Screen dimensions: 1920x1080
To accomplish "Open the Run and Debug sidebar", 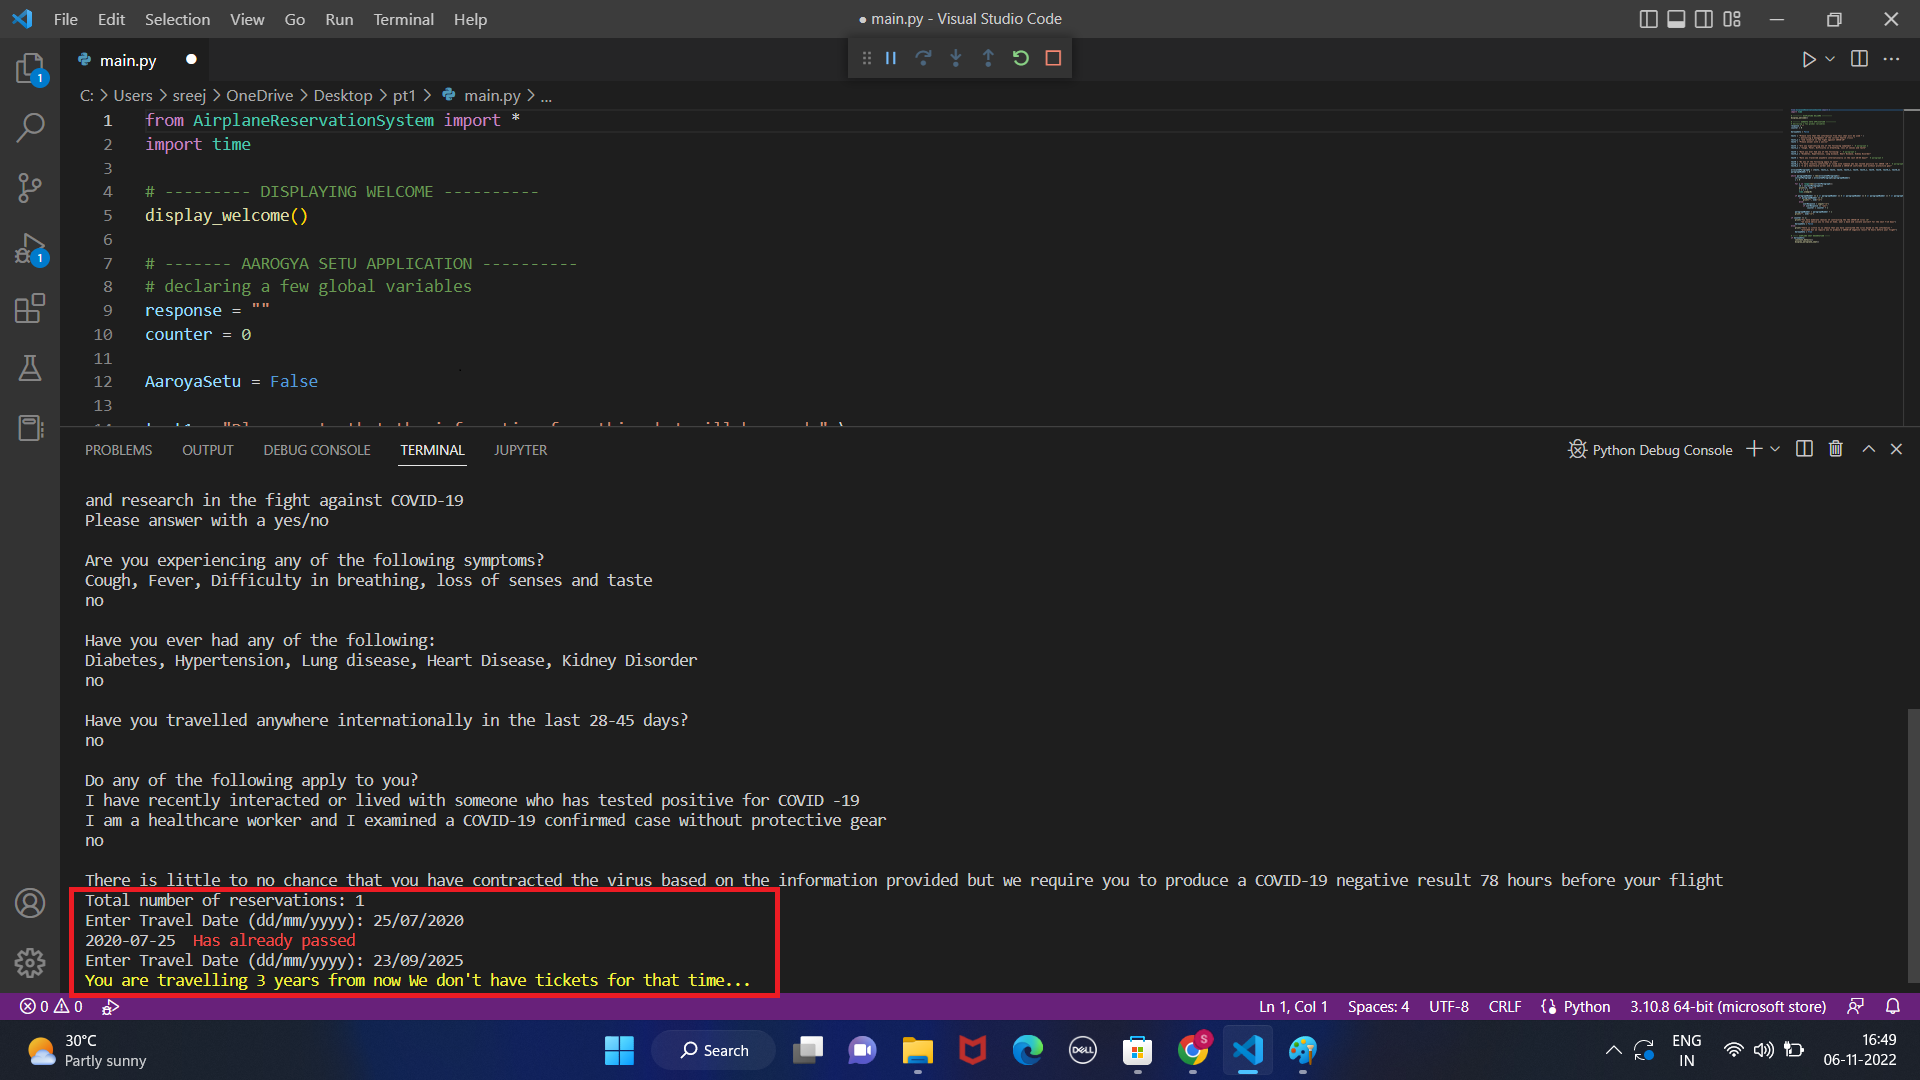I will pyautogui.click(x=30, y=249).
